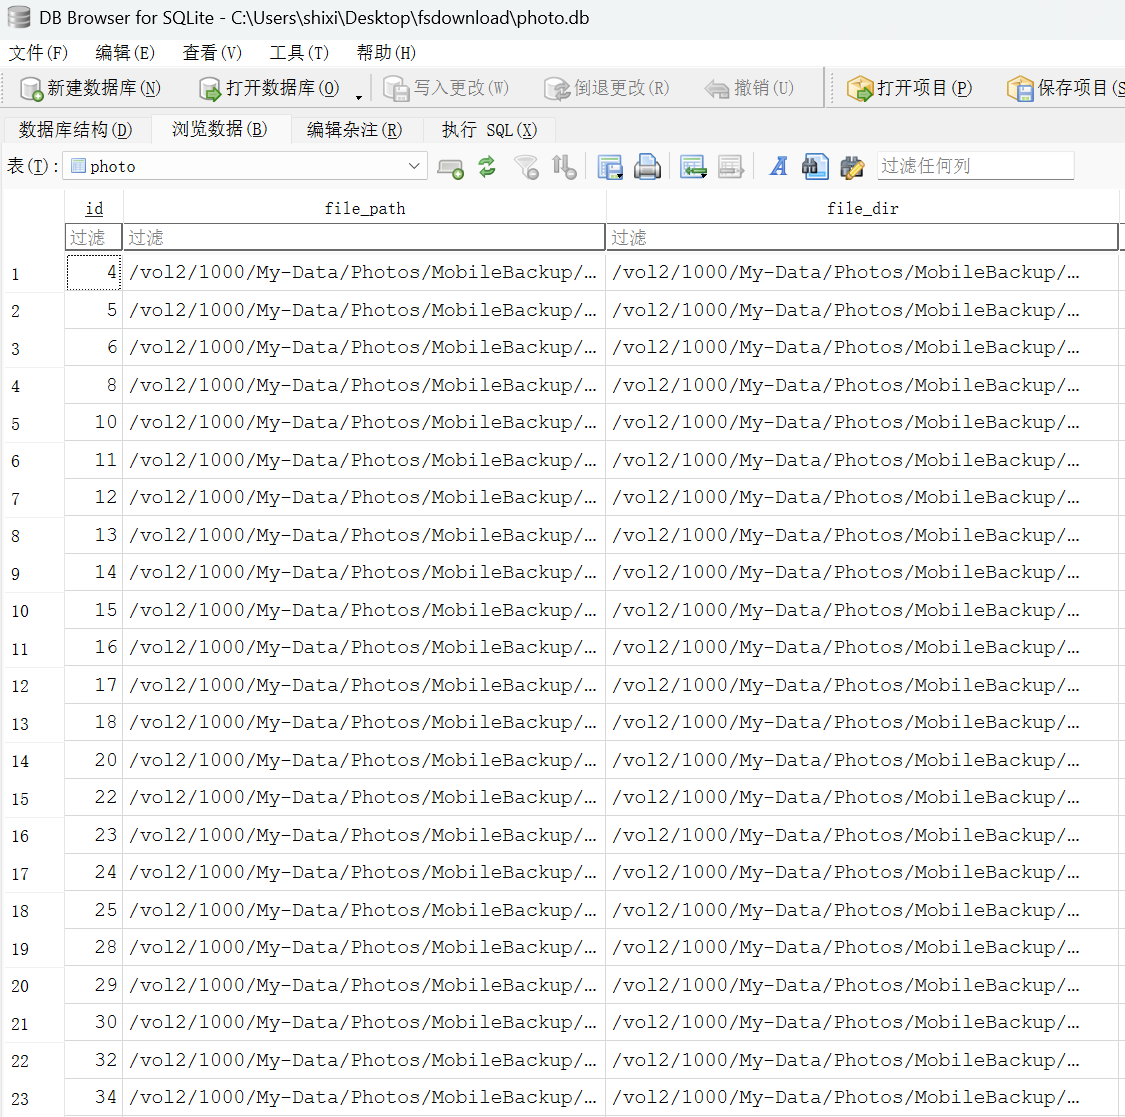Select id cell with value 13
This screenshot has height=1117, width=1125.
94,535
